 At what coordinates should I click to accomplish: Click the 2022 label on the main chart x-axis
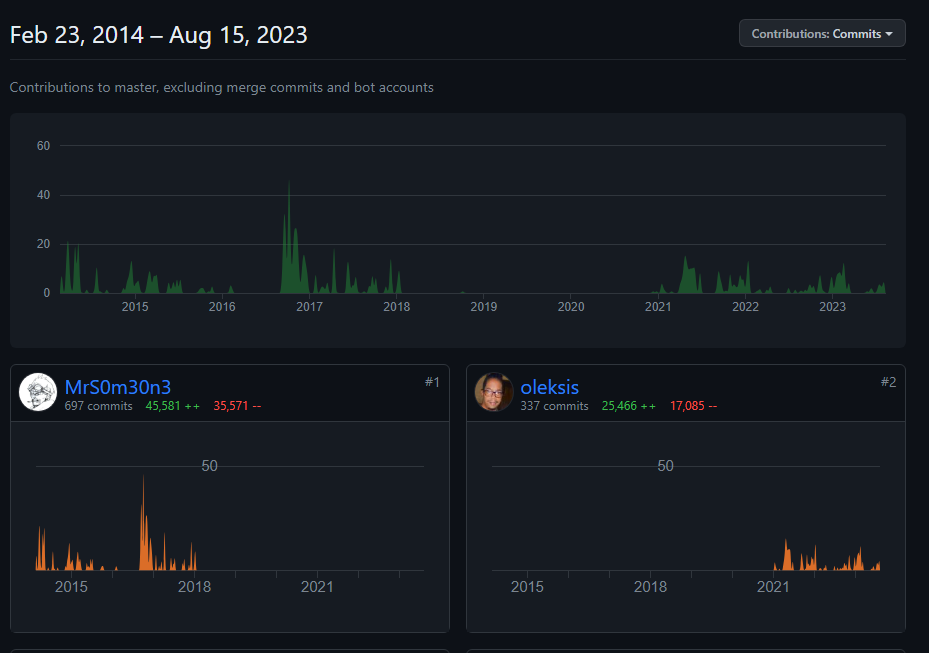tap(745, 307)
